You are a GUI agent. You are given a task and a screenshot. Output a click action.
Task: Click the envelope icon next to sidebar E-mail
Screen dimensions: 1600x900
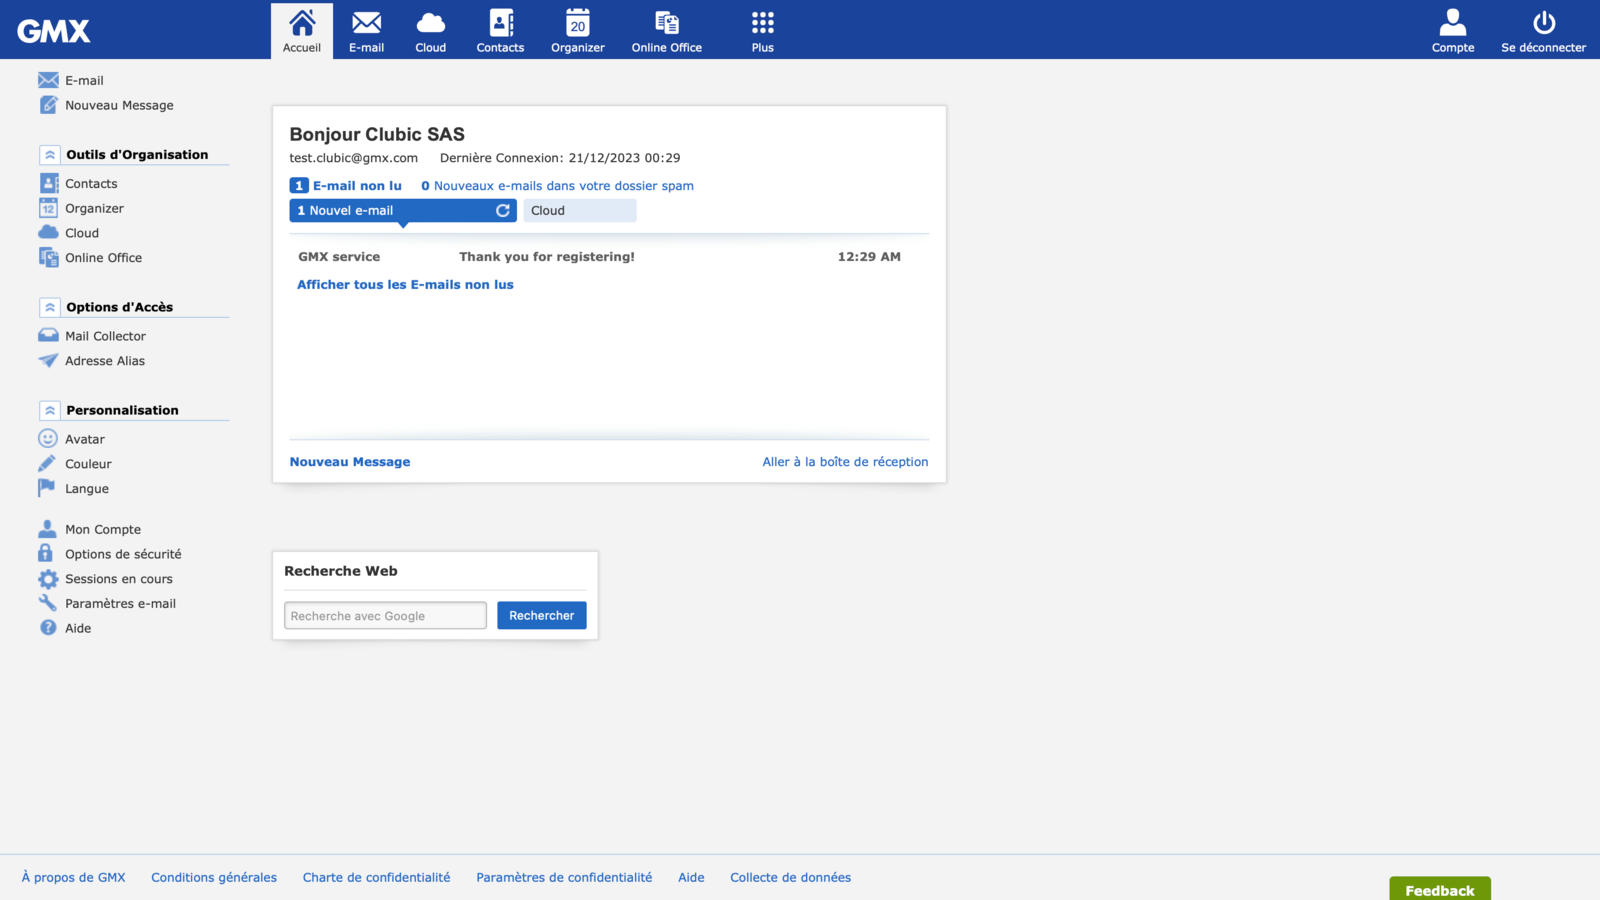coord(48,80)
